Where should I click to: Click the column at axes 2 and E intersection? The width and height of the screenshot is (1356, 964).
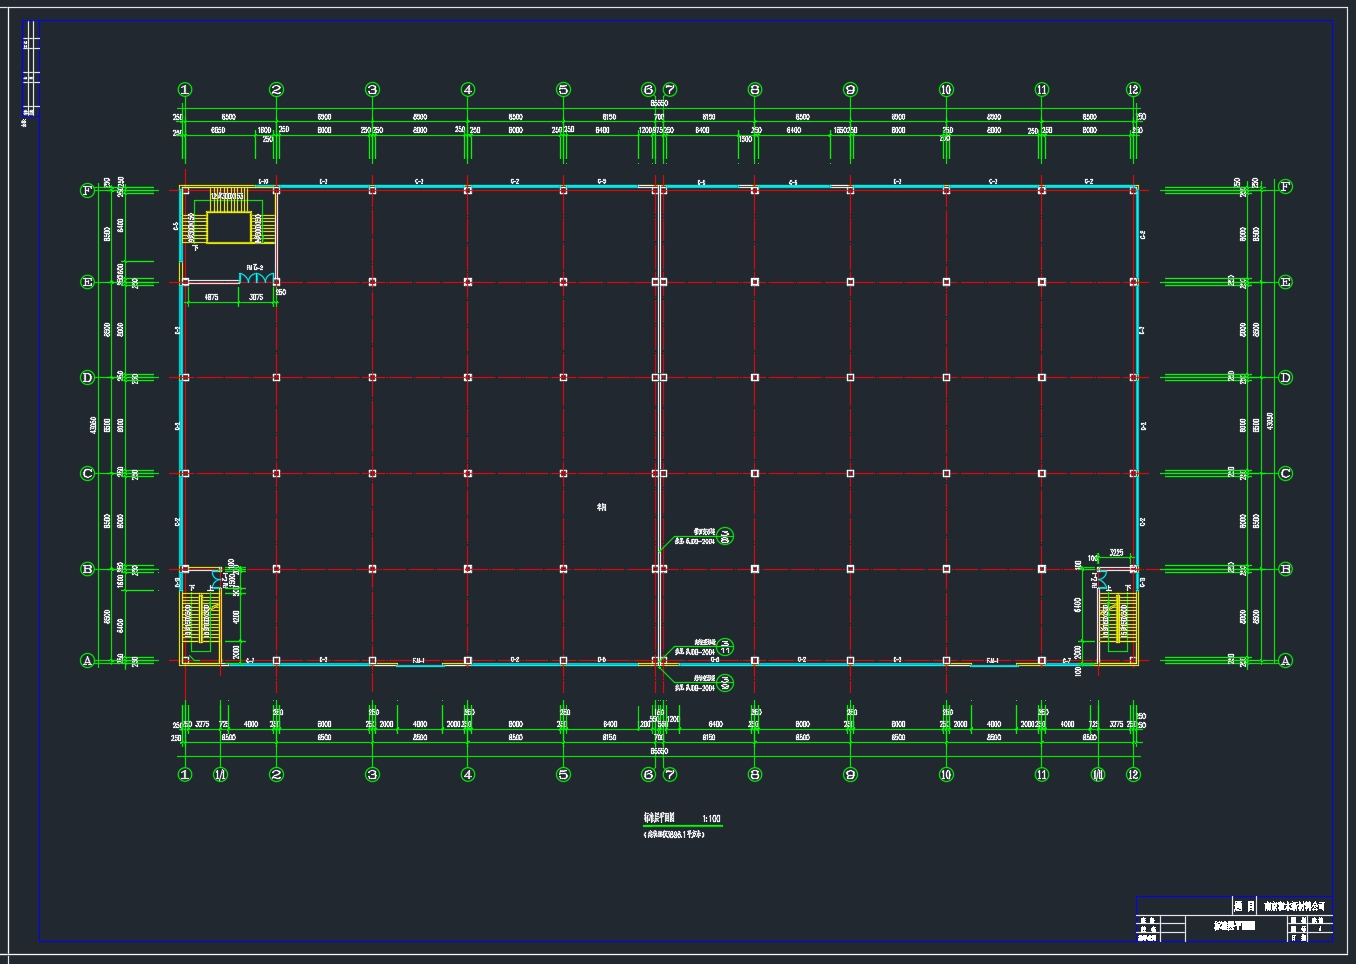pos(277,282)
